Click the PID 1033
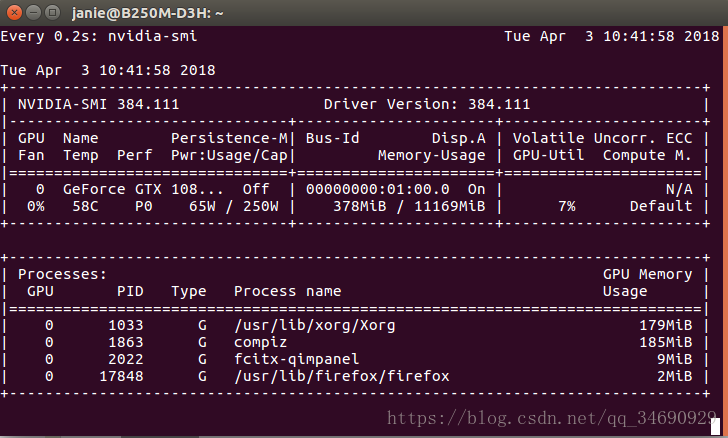The width and height of the screenshot is (728, 438). (125, 325)
